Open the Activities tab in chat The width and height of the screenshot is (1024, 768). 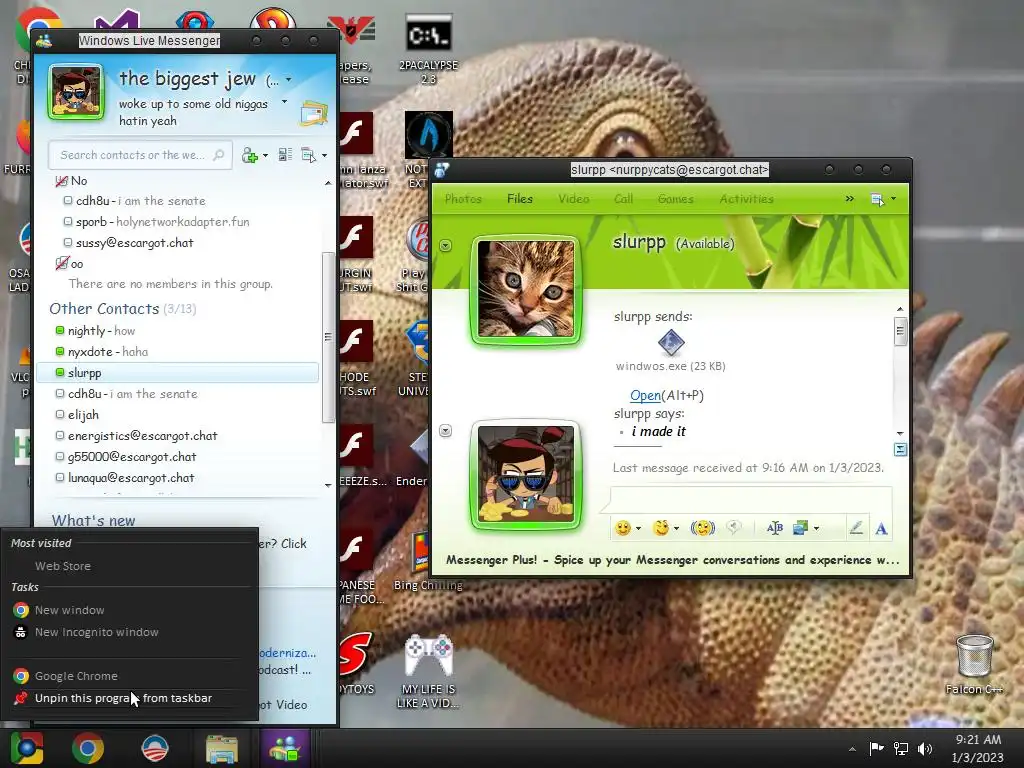click(x=746, y=199)
